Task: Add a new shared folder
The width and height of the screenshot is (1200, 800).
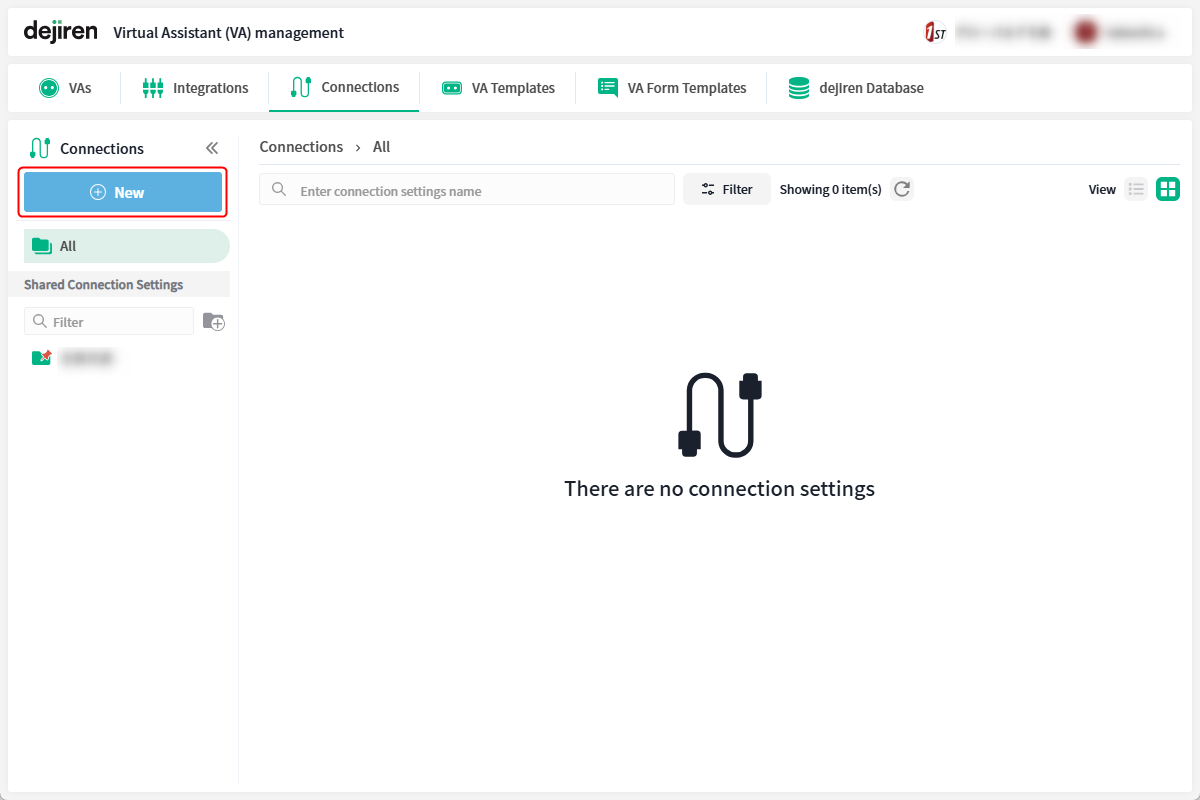Action: (x=214, y=321)
